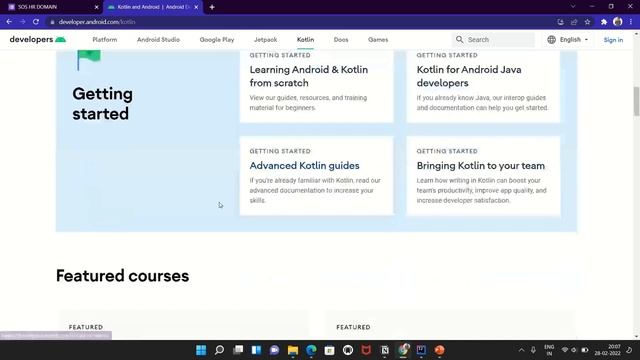Expand the English language dropdown

(568, 40)
